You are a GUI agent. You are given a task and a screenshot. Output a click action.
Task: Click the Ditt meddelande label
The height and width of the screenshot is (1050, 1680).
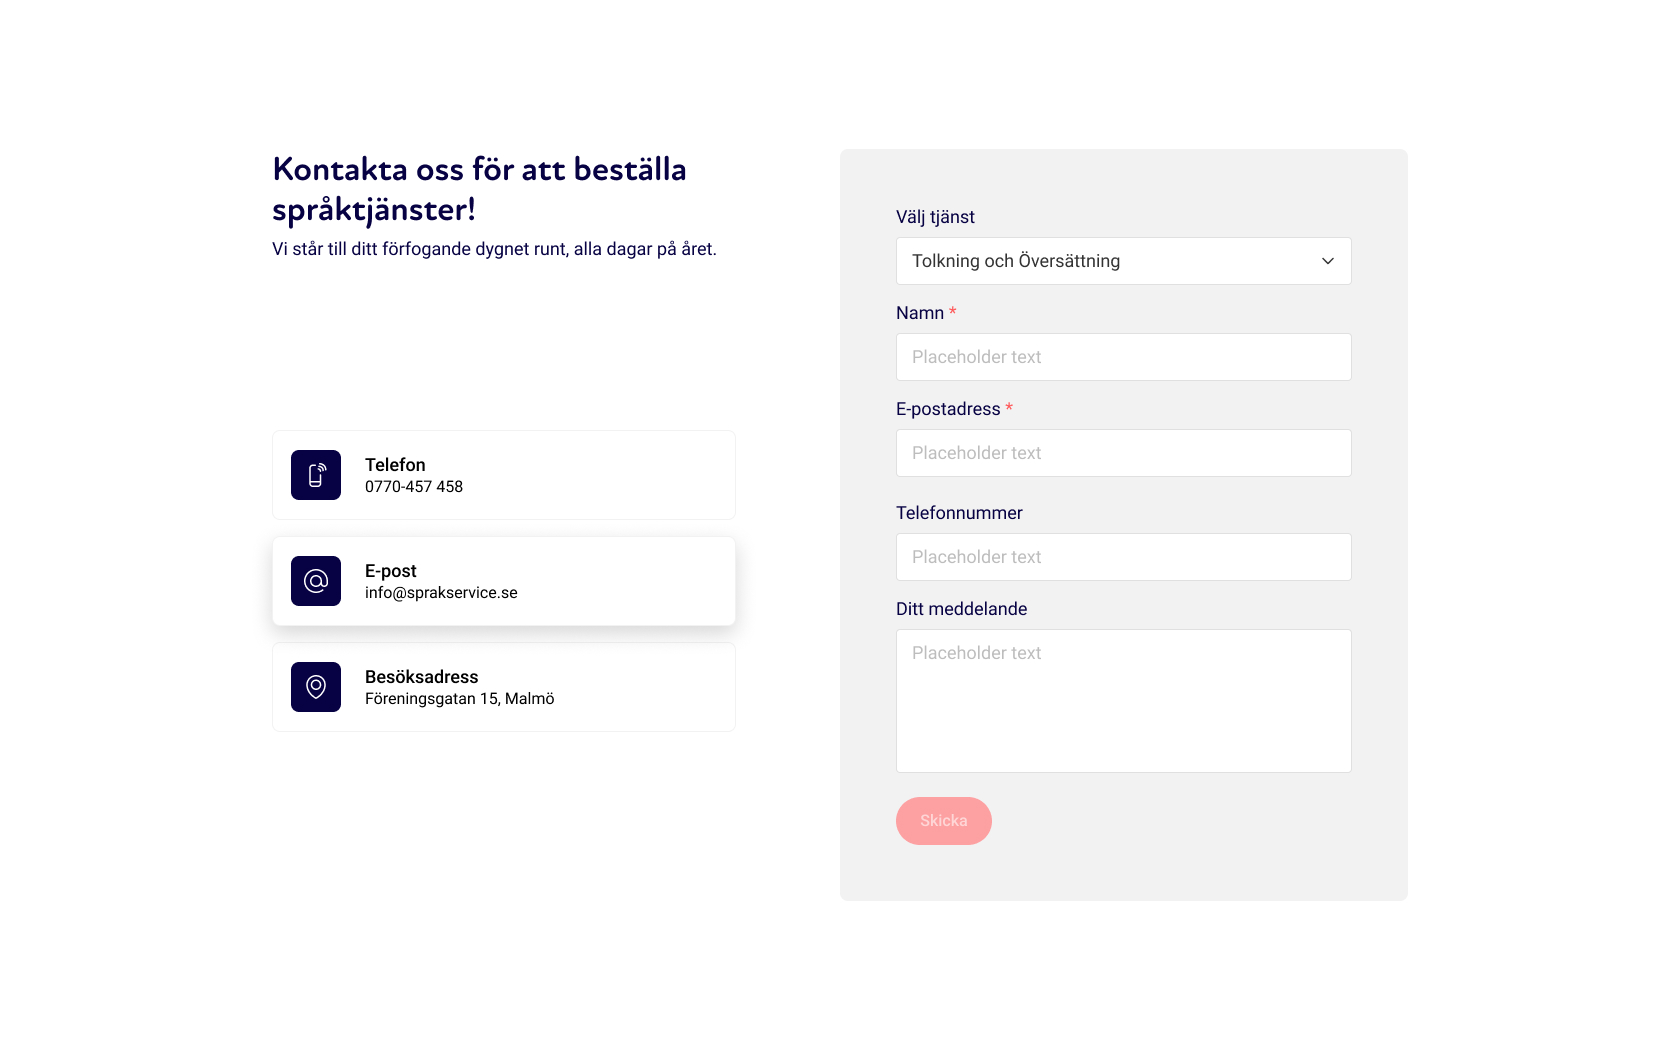point(962,609)
